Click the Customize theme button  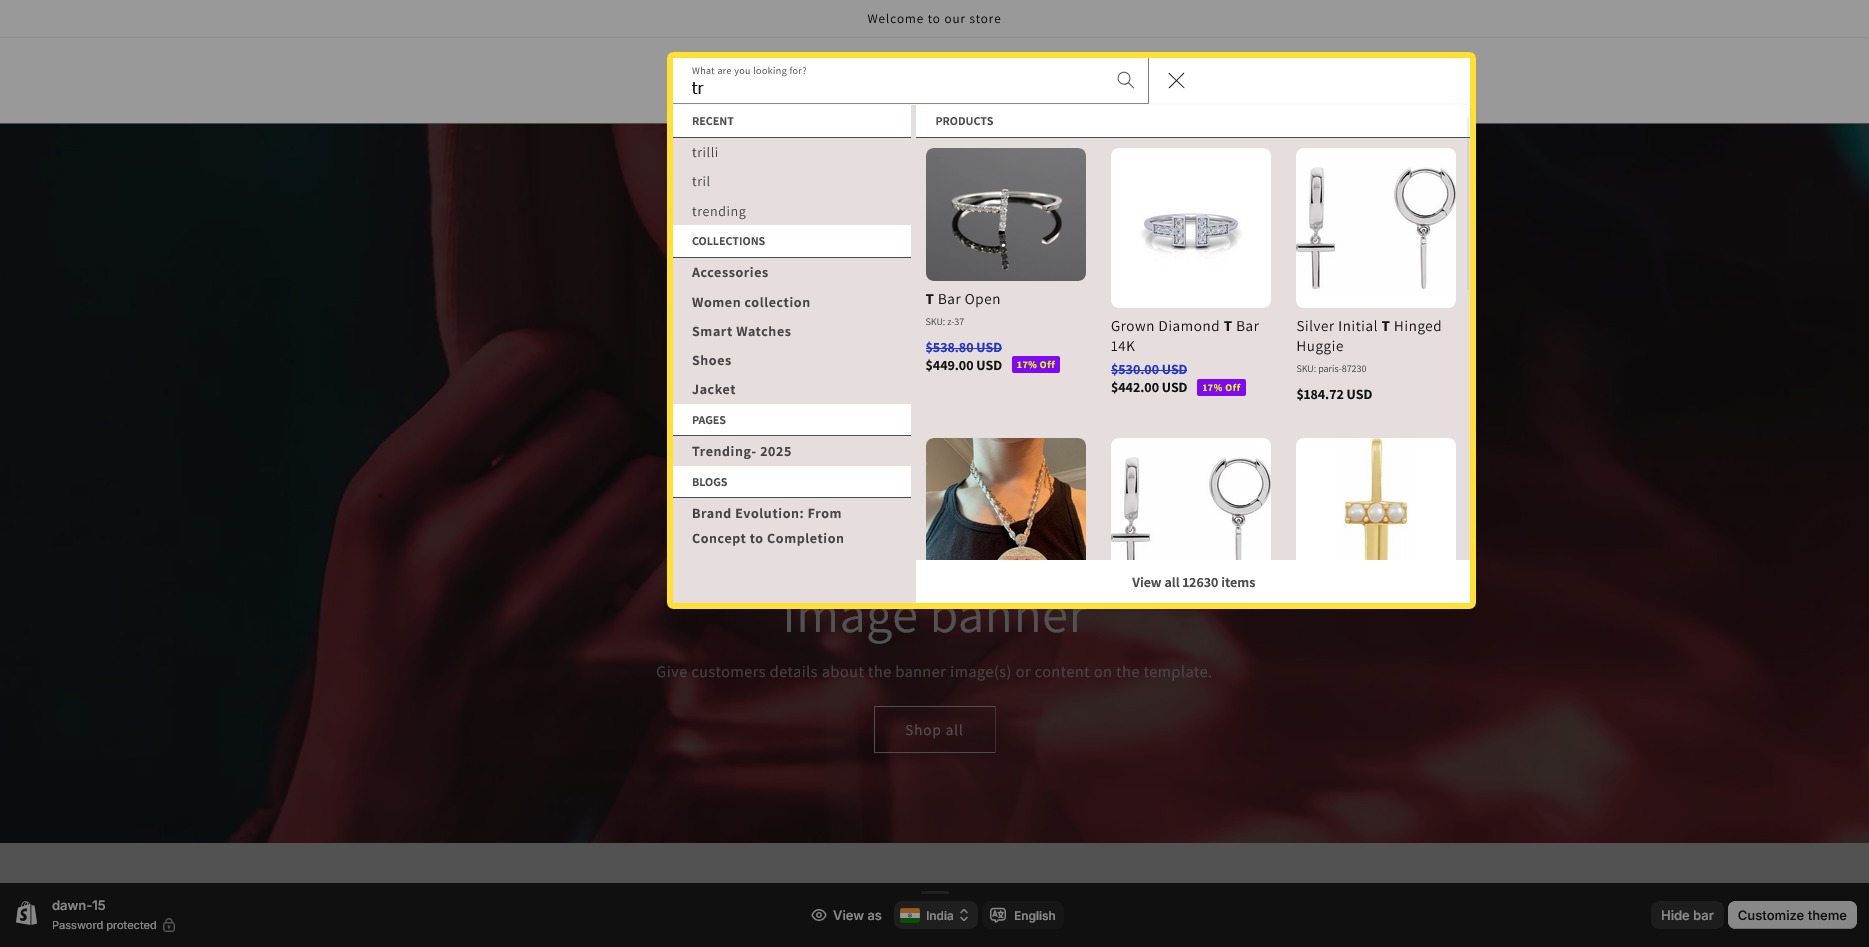(1791, 915)
